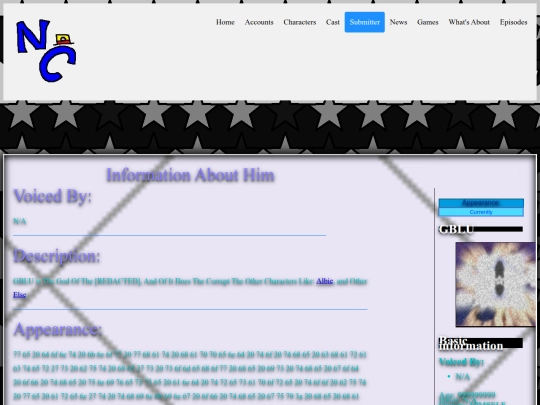Follow the Albie character link
The image size is (540, 405).
[324, 281]
